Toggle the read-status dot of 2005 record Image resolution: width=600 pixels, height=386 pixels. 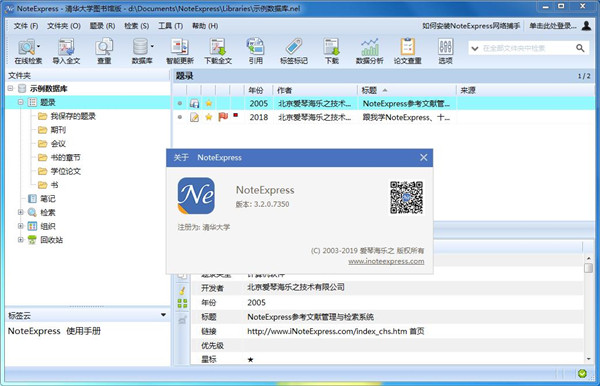[x=180, y=103]
